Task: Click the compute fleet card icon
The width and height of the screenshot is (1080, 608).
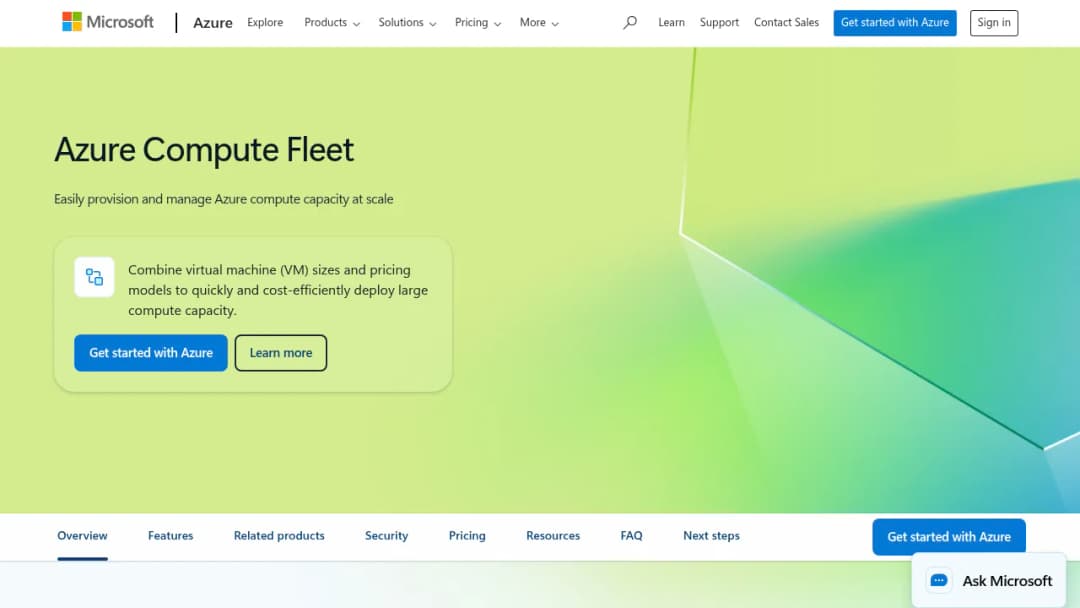Action: click(94, 277)
